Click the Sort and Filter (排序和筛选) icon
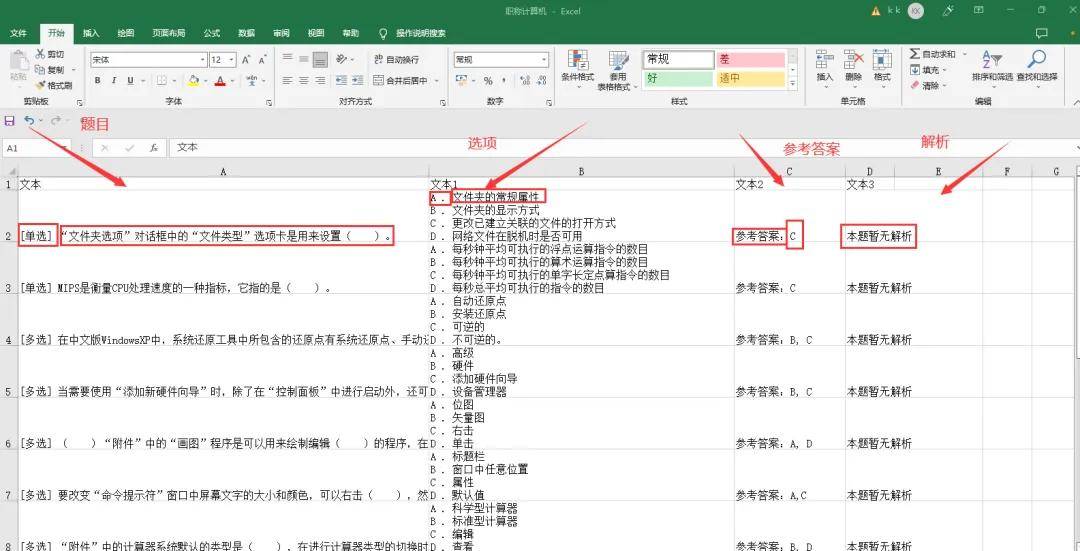Screen dimensions: 1080x551 [991, 66]
